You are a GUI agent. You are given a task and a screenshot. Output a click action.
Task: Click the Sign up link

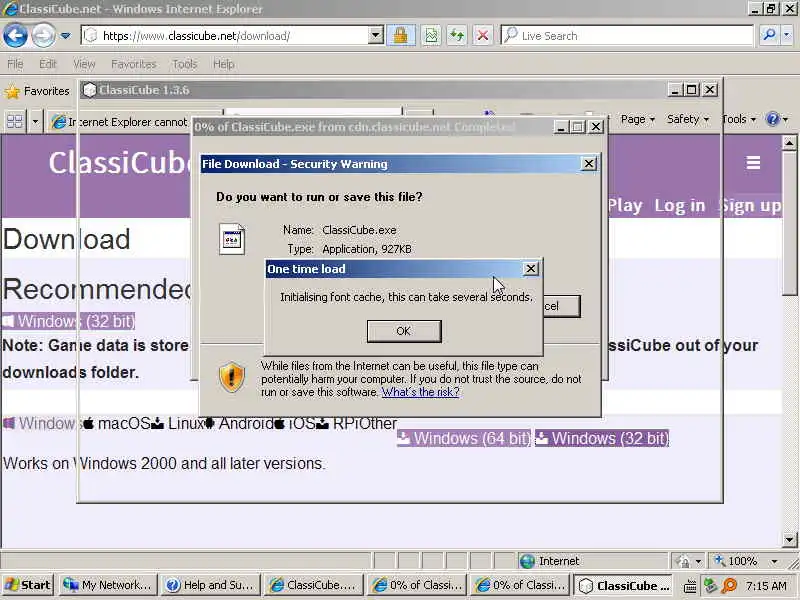coord(749,206)
